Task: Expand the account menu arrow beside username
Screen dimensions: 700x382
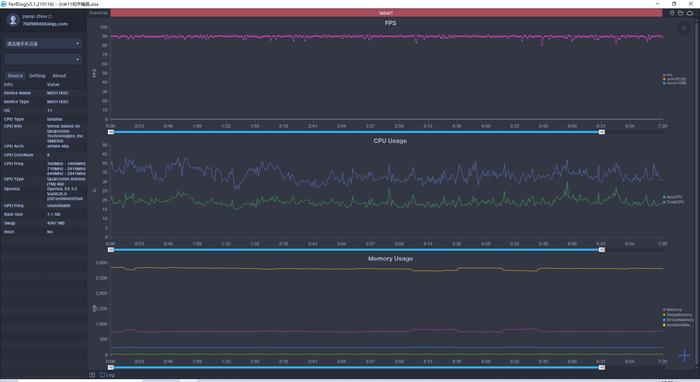Action: pyautogui.click(x=50, y=17)
